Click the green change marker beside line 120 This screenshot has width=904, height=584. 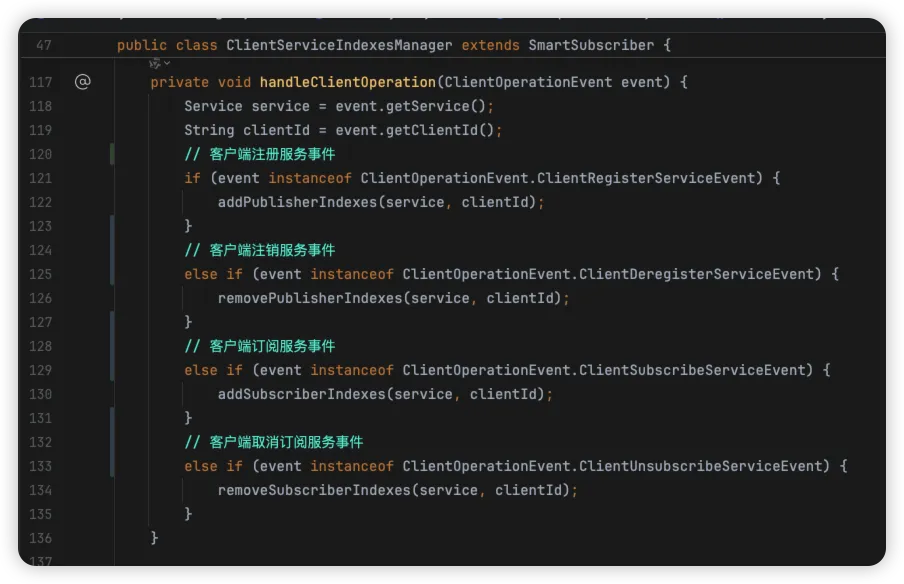pyautogui.click(x=112, y=154)
